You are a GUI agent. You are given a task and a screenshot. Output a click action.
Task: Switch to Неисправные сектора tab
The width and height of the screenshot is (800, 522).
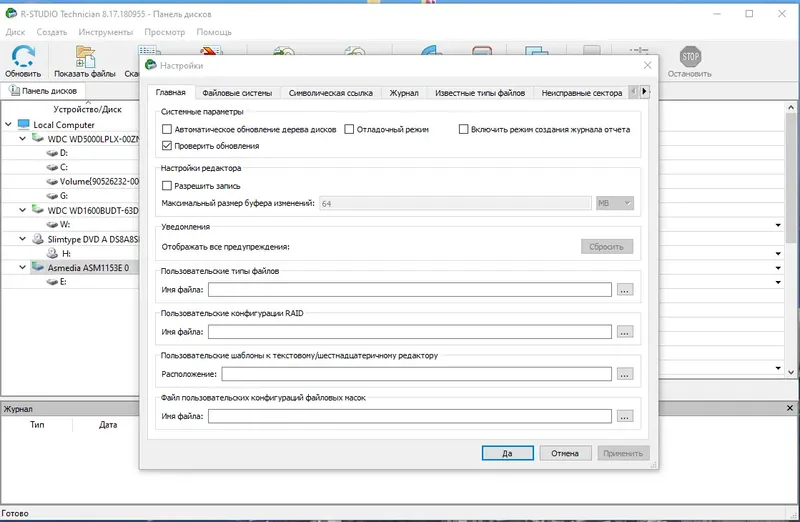pos(582,93)
